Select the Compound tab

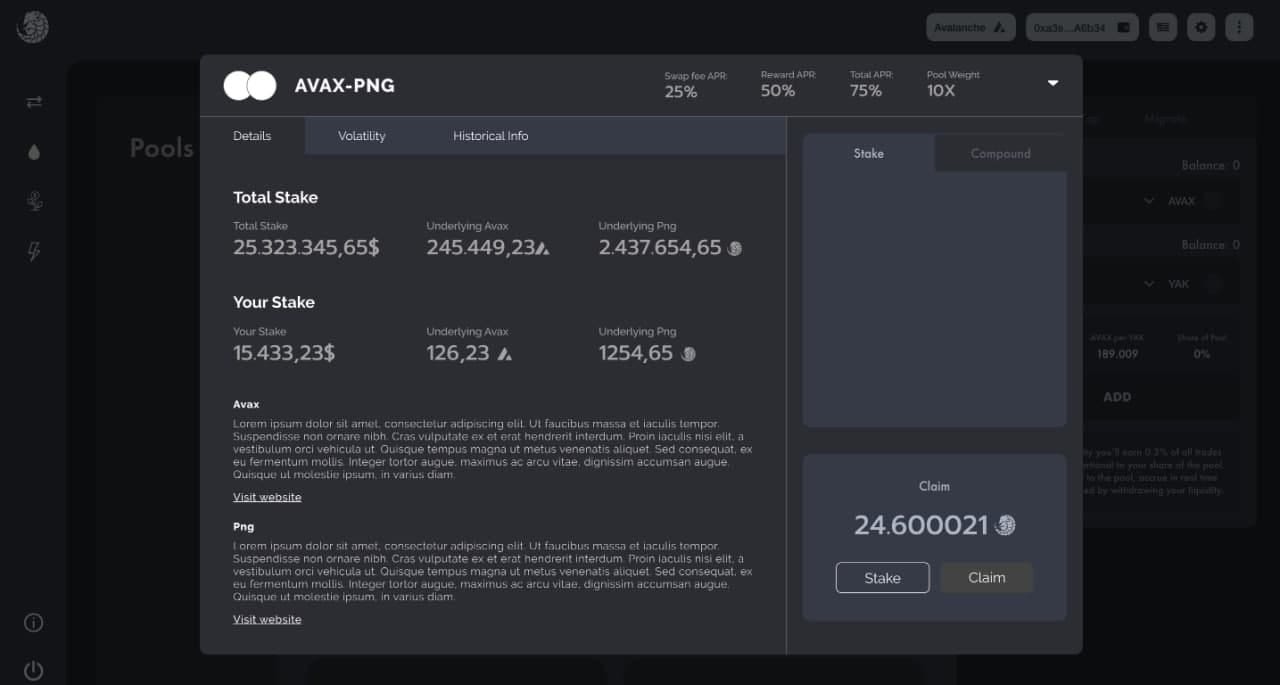tap(1000, 153)
